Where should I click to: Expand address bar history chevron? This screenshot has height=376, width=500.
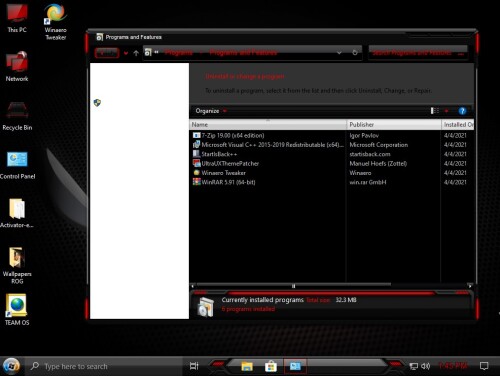click(x=339, y=53)
